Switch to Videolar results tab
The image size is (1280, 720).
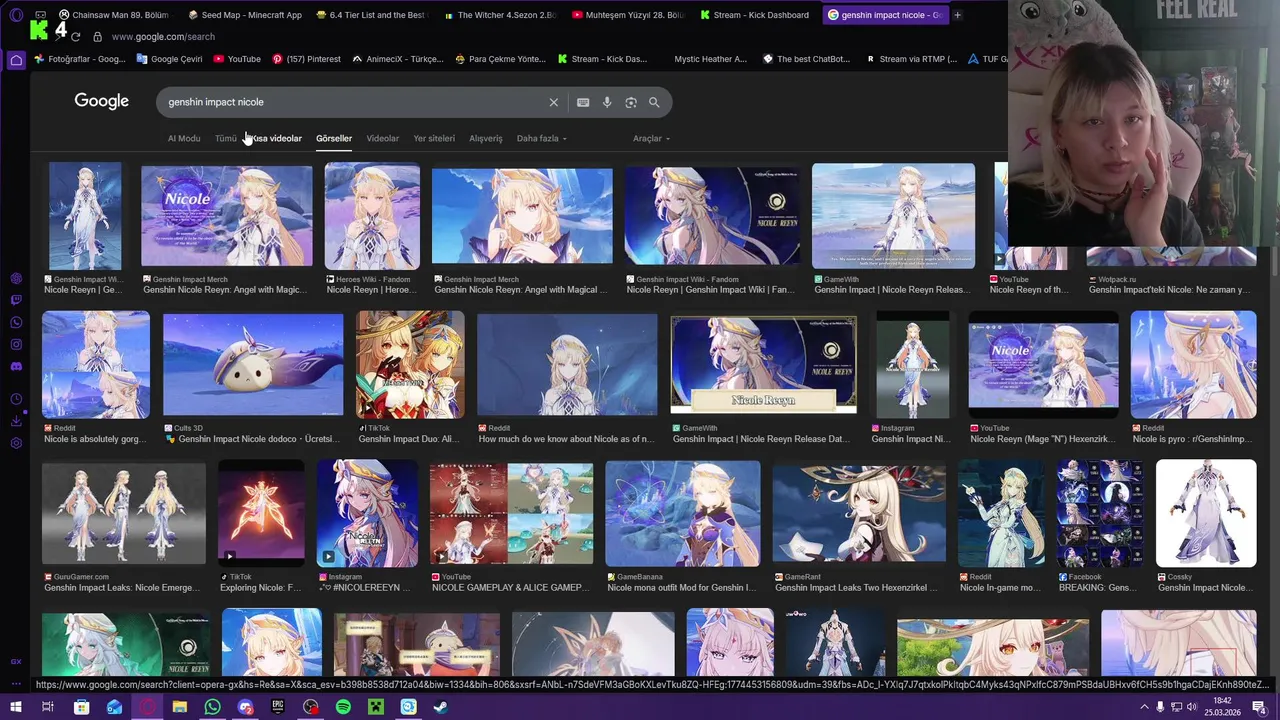[x=382, y=138]
